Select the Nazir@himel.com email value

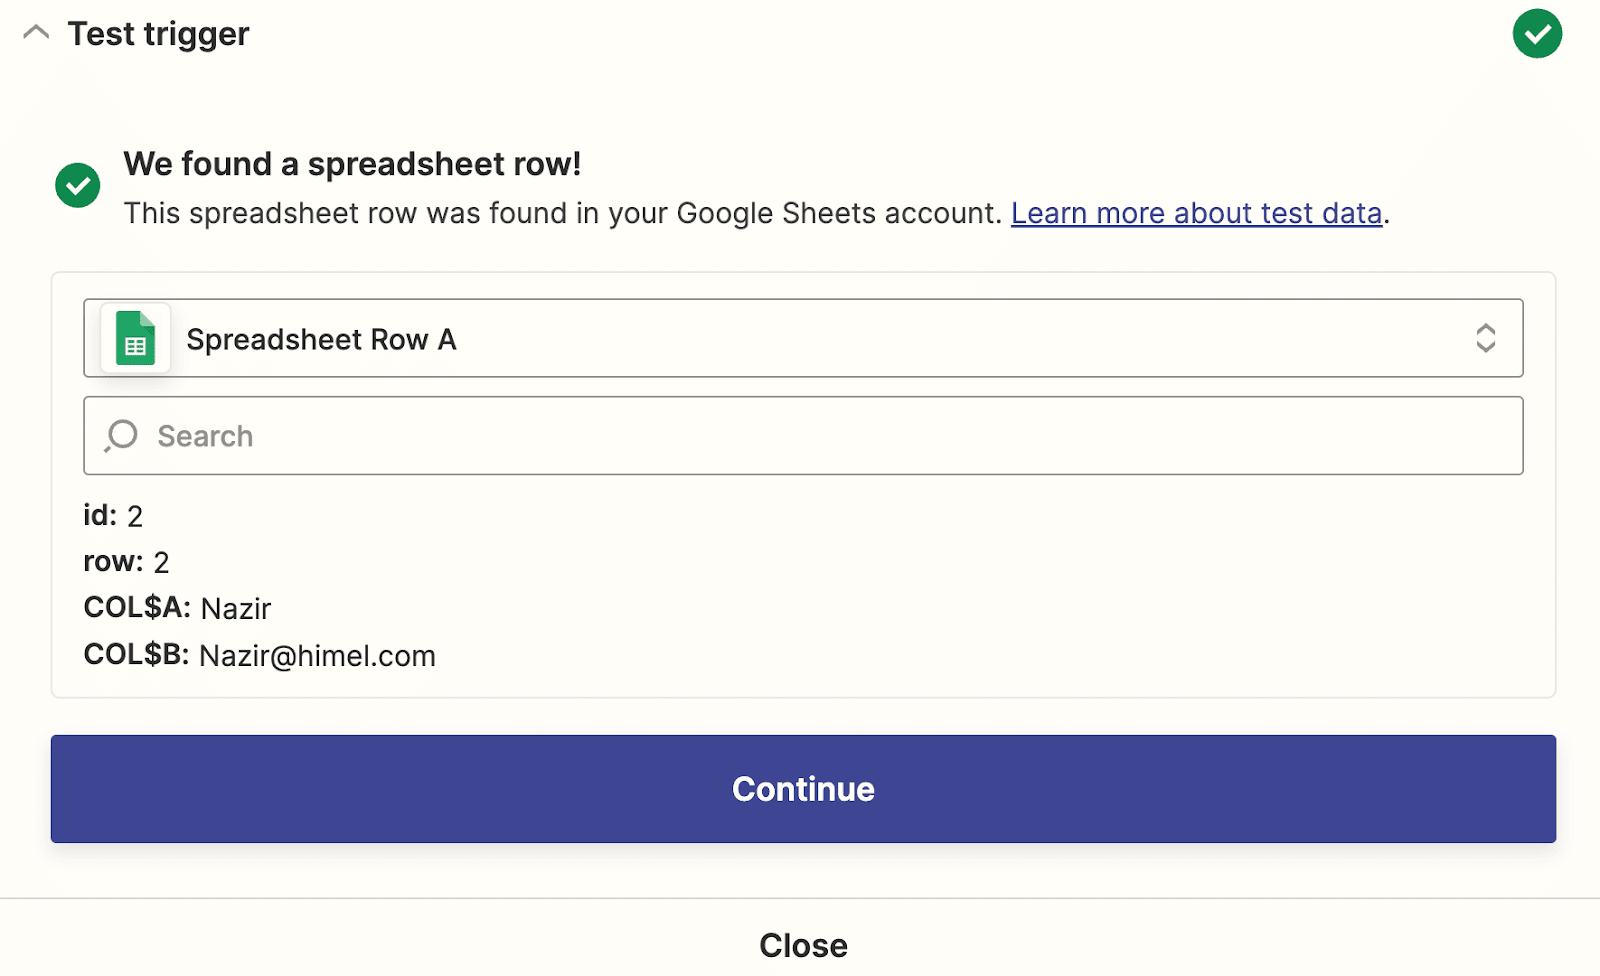point(317,656)
